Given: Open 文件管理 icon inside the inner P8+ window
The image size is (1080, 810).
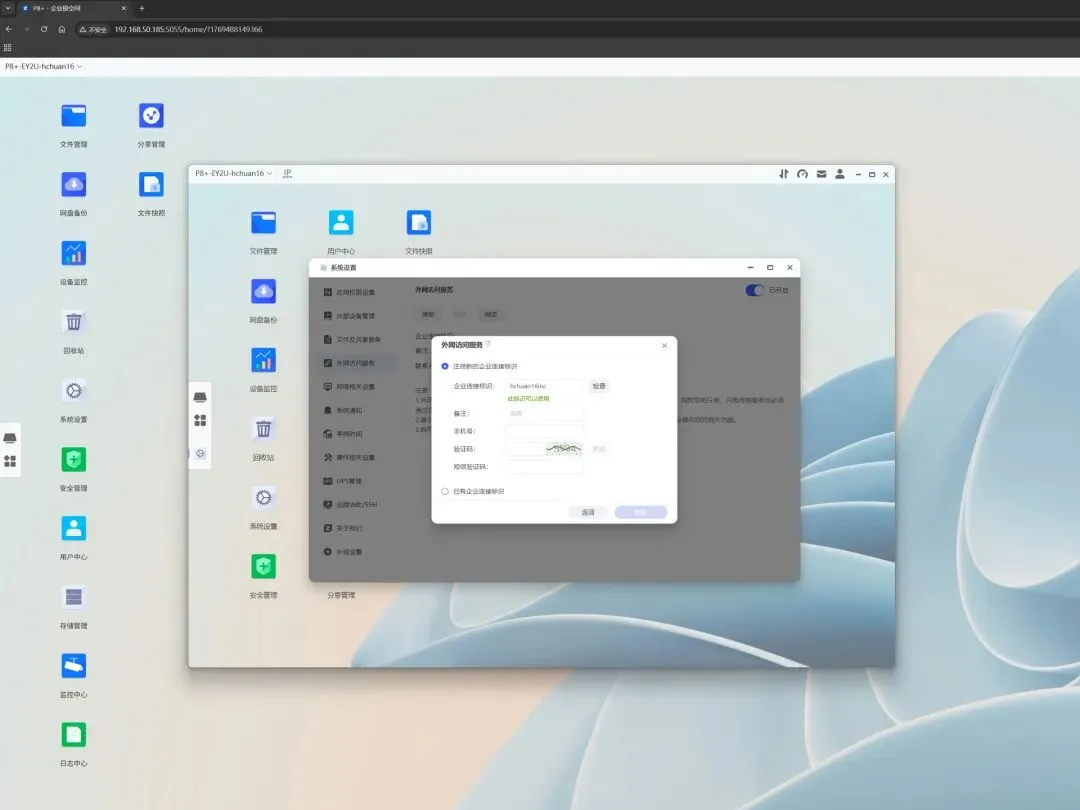Looking at the screenshot, I should [x=263, y=222].
